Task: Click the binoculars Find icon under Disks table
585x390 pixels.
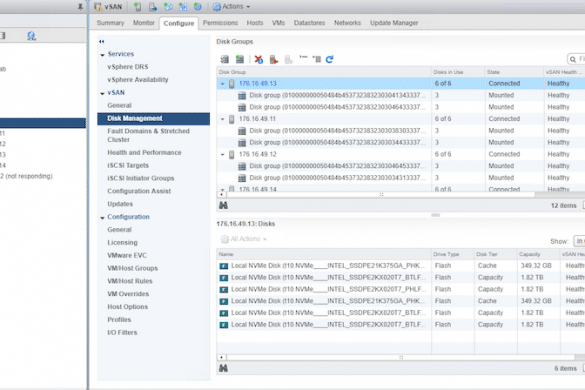Action: click(x=223, y=368)
